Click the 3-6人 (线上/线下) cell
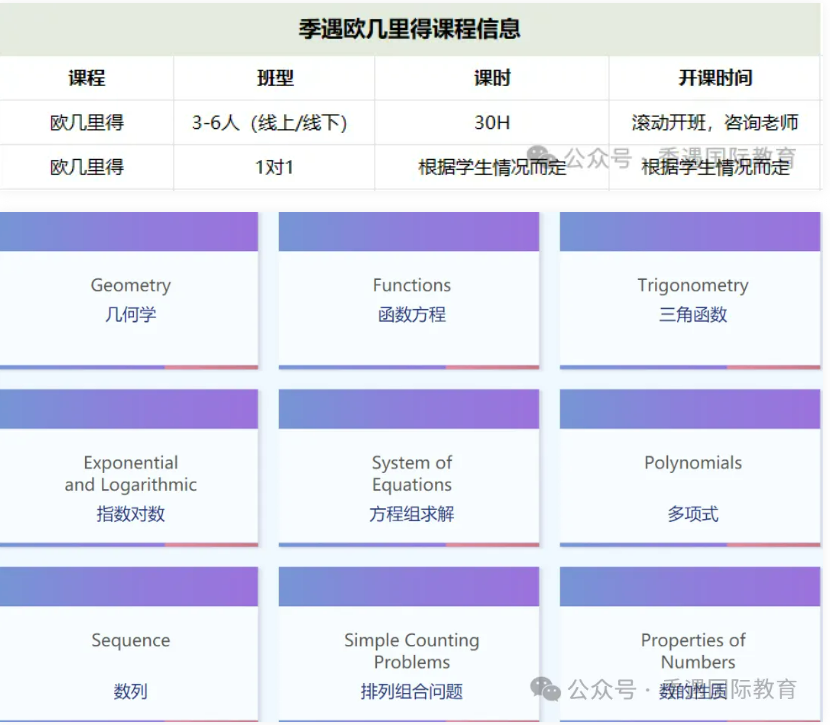The width and height of the screenshot is (830, 725). coord(269,123)
